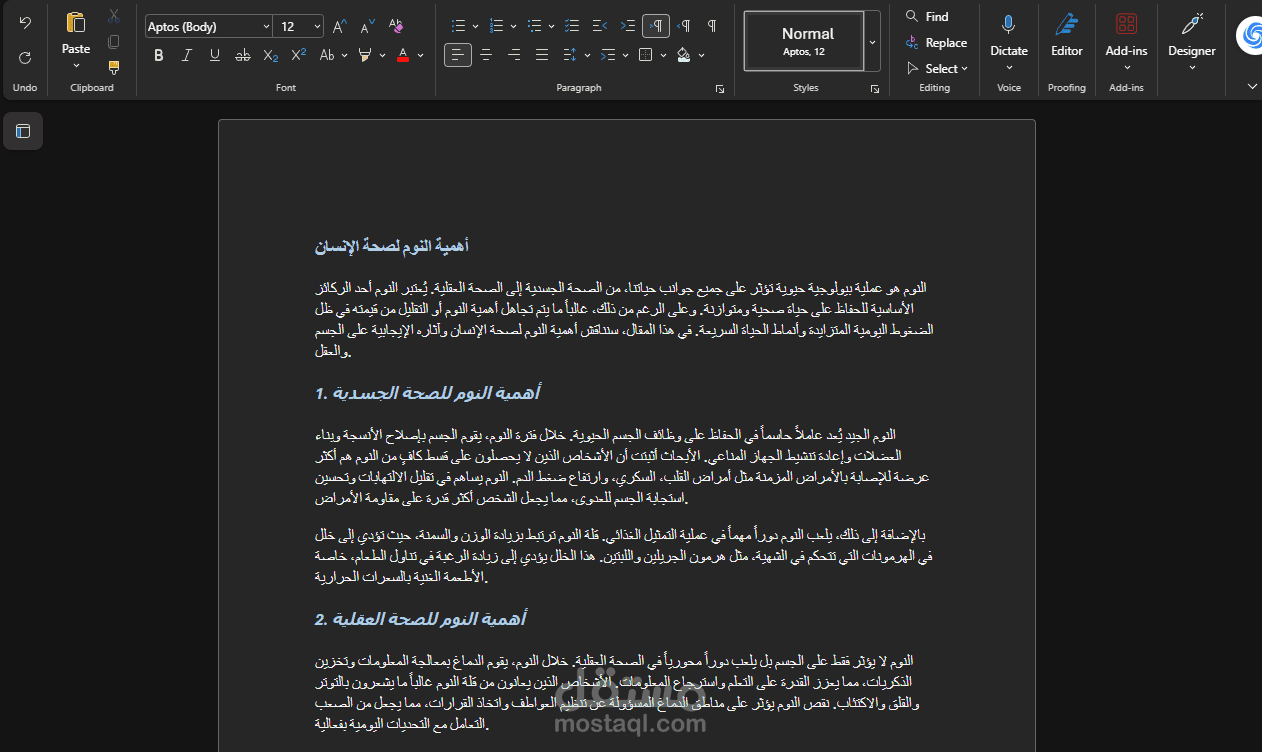Screen dimensions: 1262x752
Task: Expand the multilevel list dropdown arrow
Action: point(551,26)
